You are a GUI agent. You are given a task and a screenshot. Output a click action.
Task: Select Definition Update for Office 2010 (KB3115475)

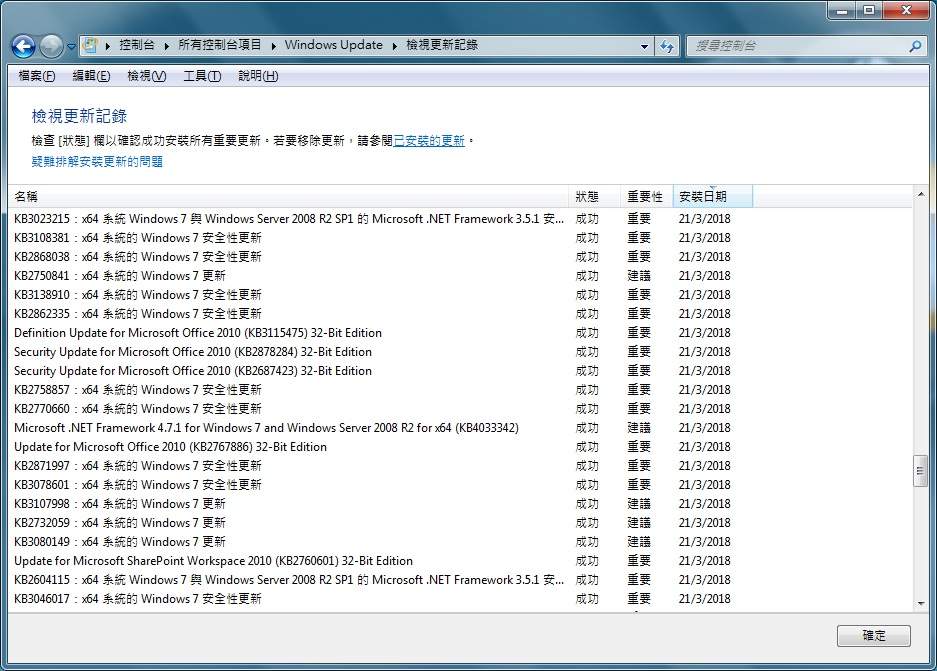click(460, 333)
